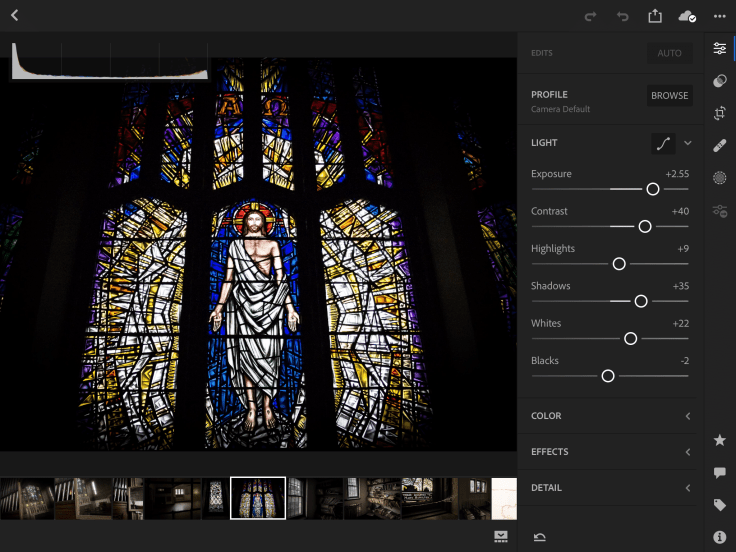736x552 pixels.
Task: Collapse the Light panel chevron
Action: coord(688,143)
